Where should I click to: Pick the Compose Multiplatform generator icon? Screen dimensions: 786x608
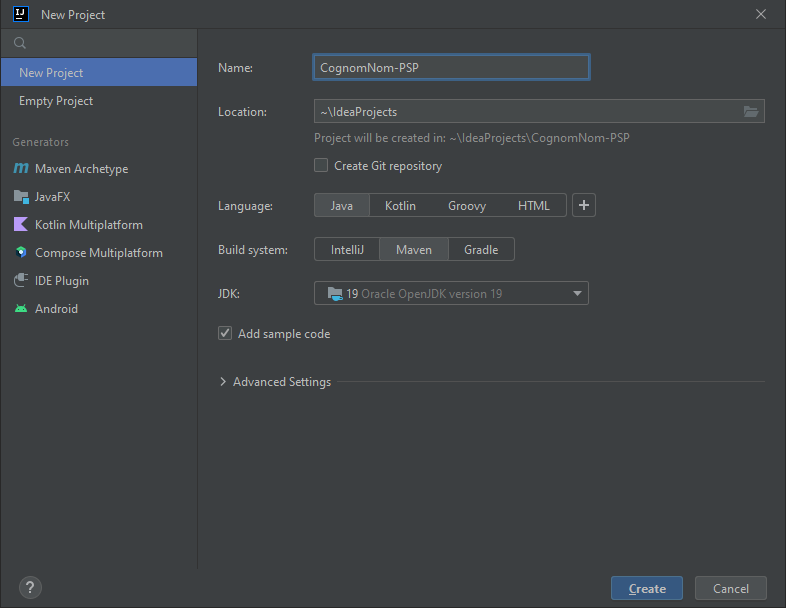click(x=21, y=253)
